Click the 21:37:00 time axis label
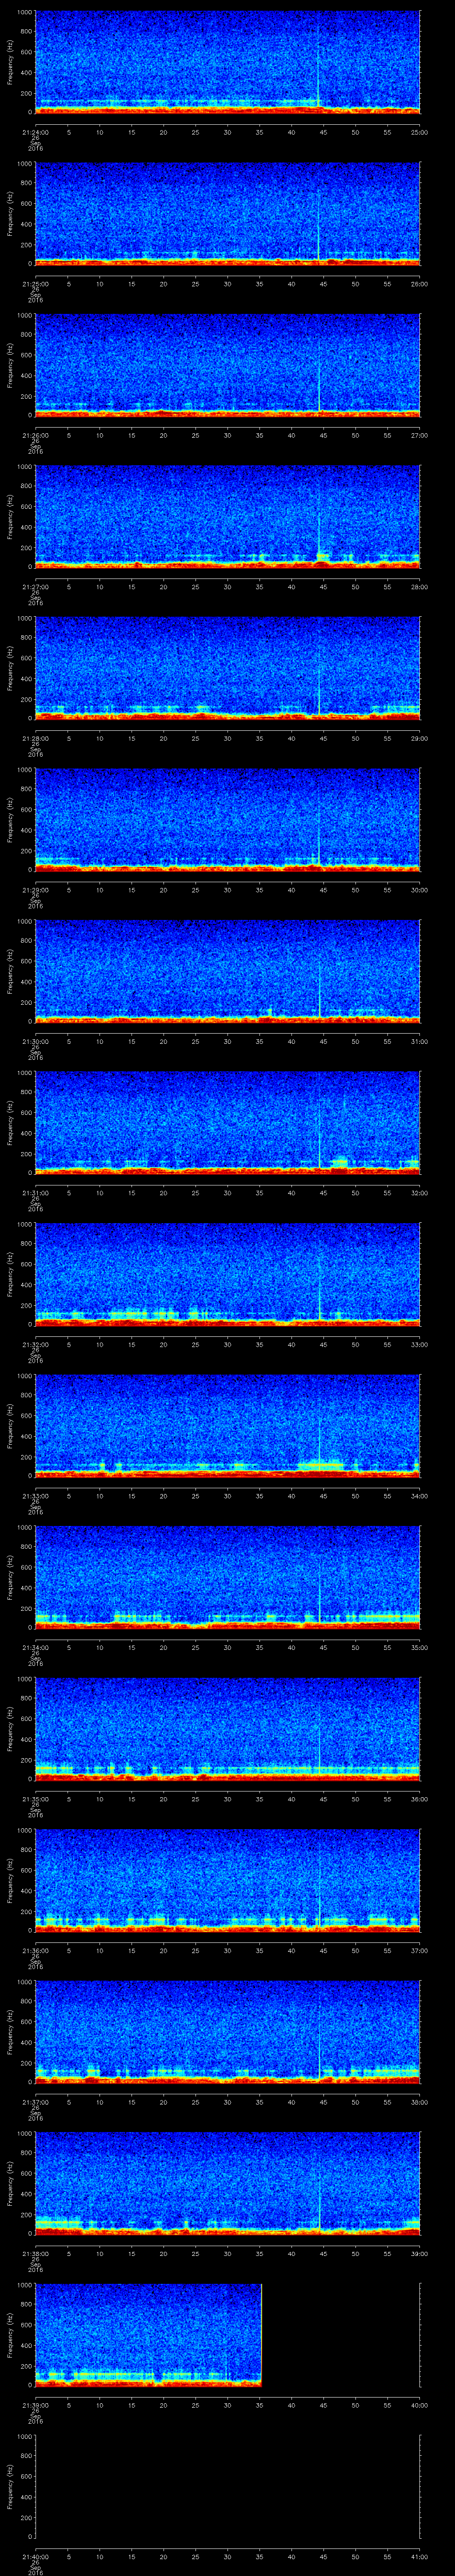 [35, 2101]
